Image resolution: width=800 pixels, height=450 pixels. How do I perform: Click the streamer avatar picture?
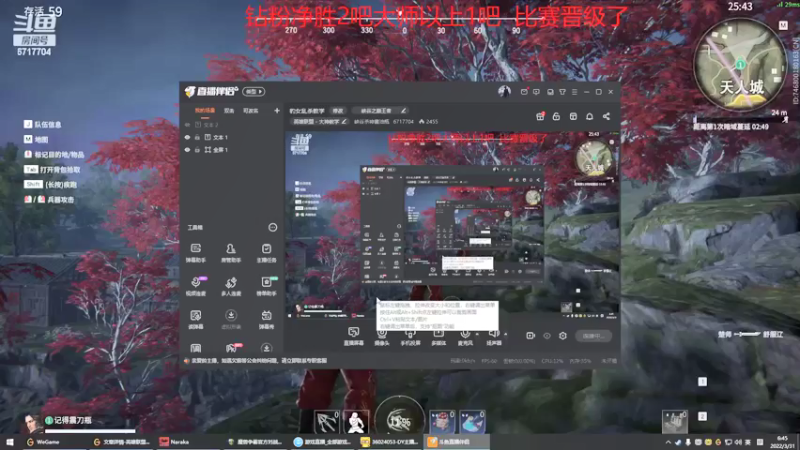[504, 91]
